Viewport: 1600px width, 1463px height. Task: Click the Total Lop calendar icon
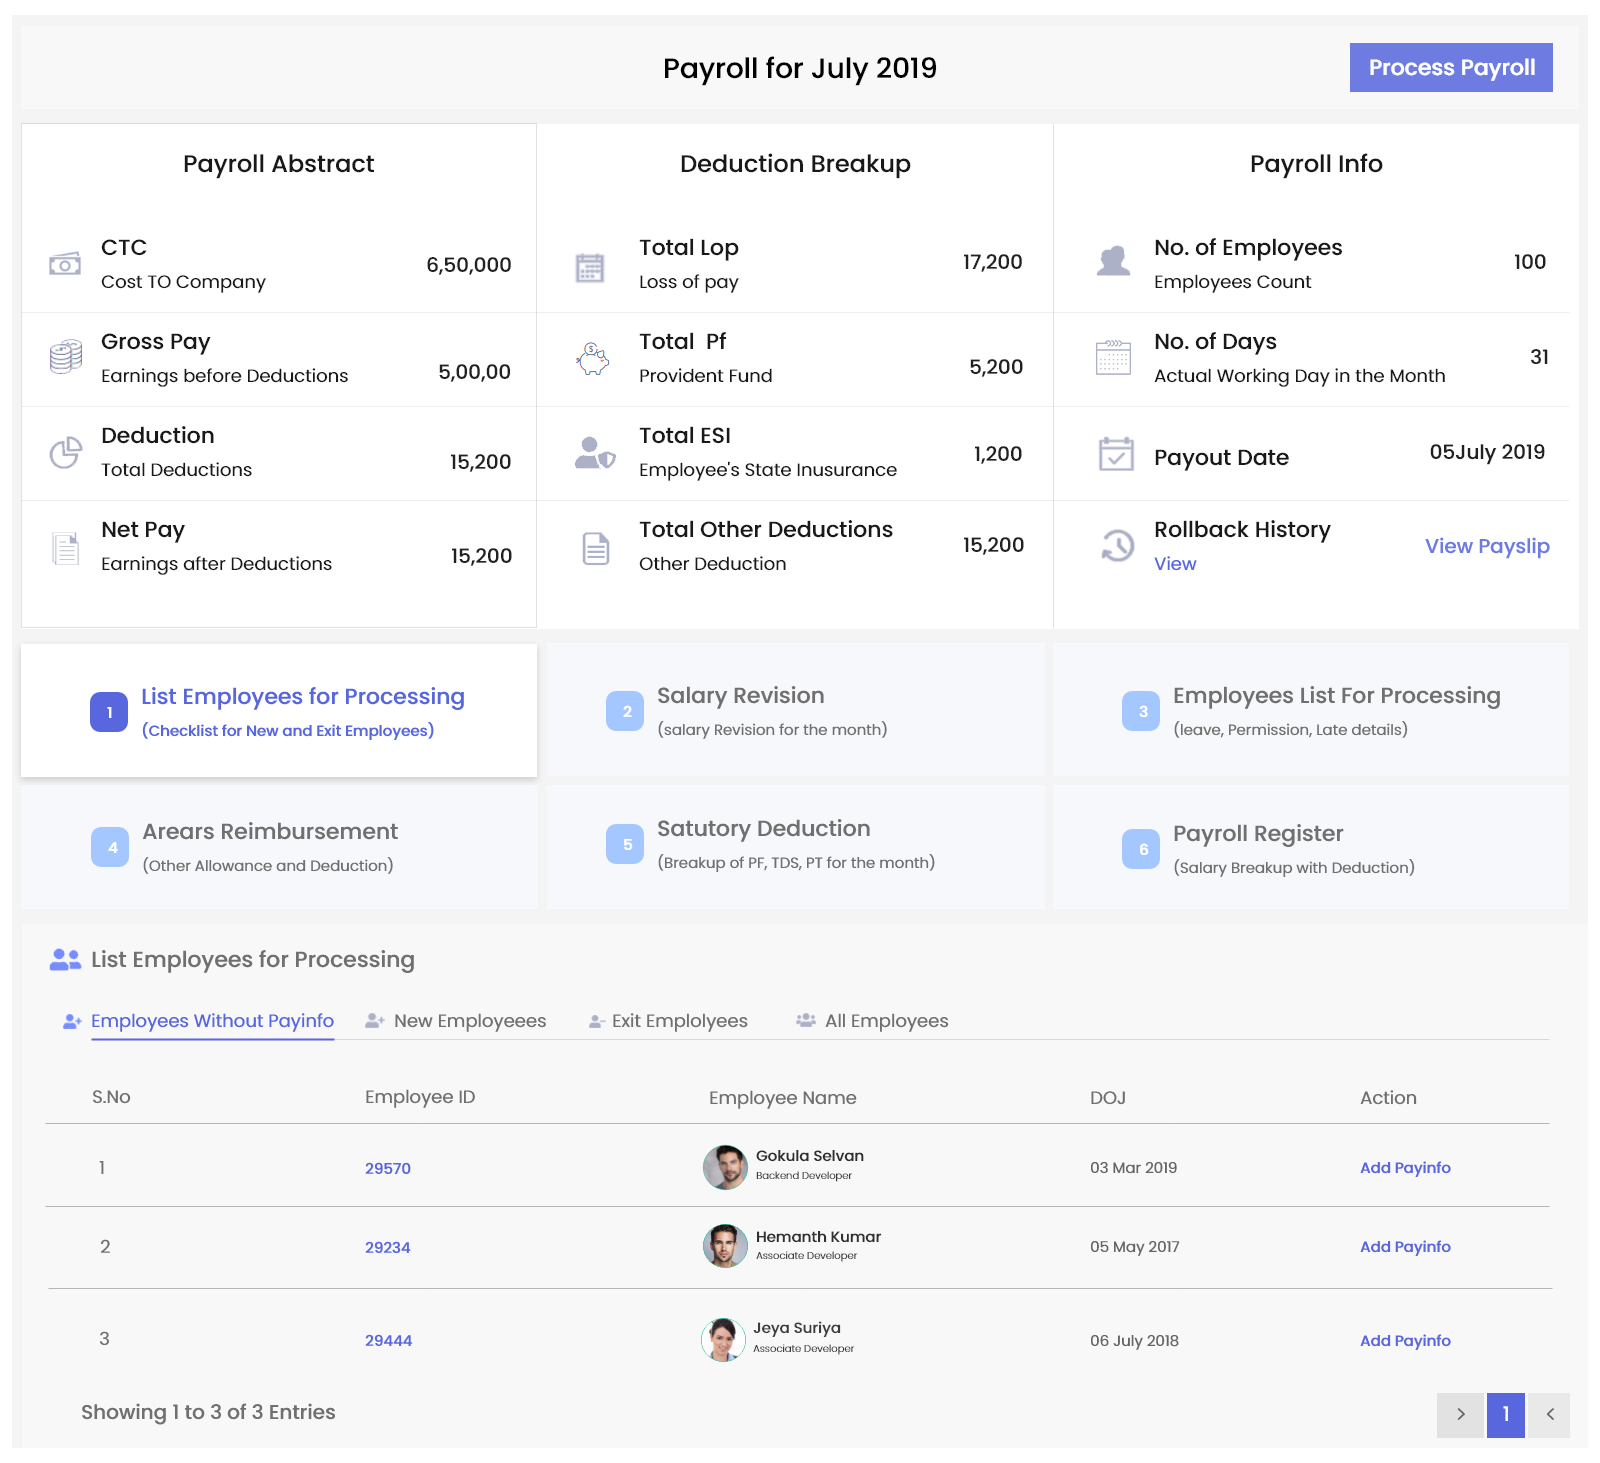click(590, 268)
